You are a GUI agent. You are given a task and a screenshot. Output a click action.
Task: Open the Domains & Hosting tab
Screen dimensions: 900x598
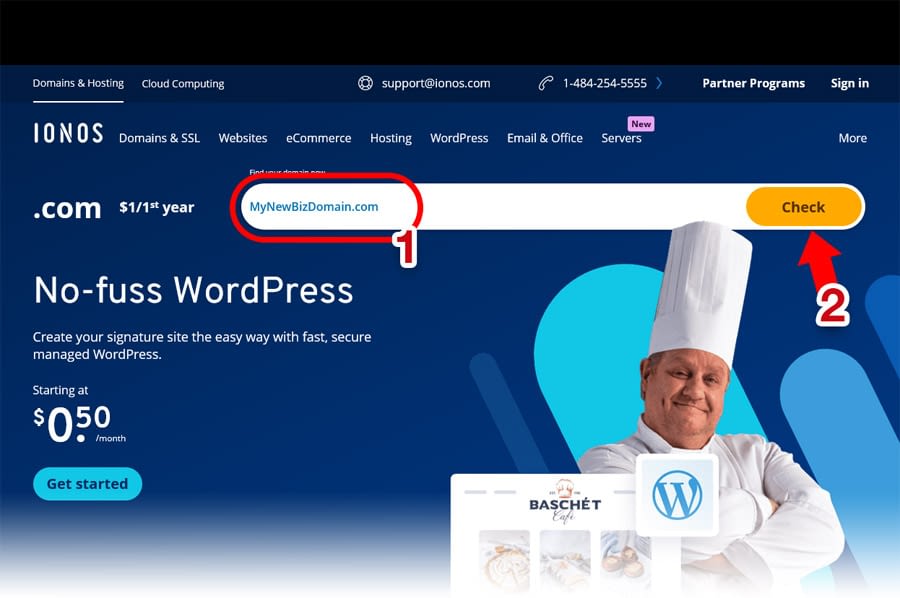(78, 83)
